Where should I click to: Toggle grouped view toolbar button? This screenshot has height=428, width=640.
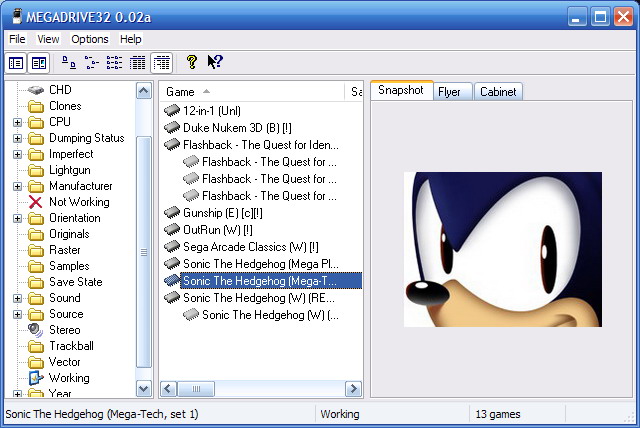click(x=162, y=63)
